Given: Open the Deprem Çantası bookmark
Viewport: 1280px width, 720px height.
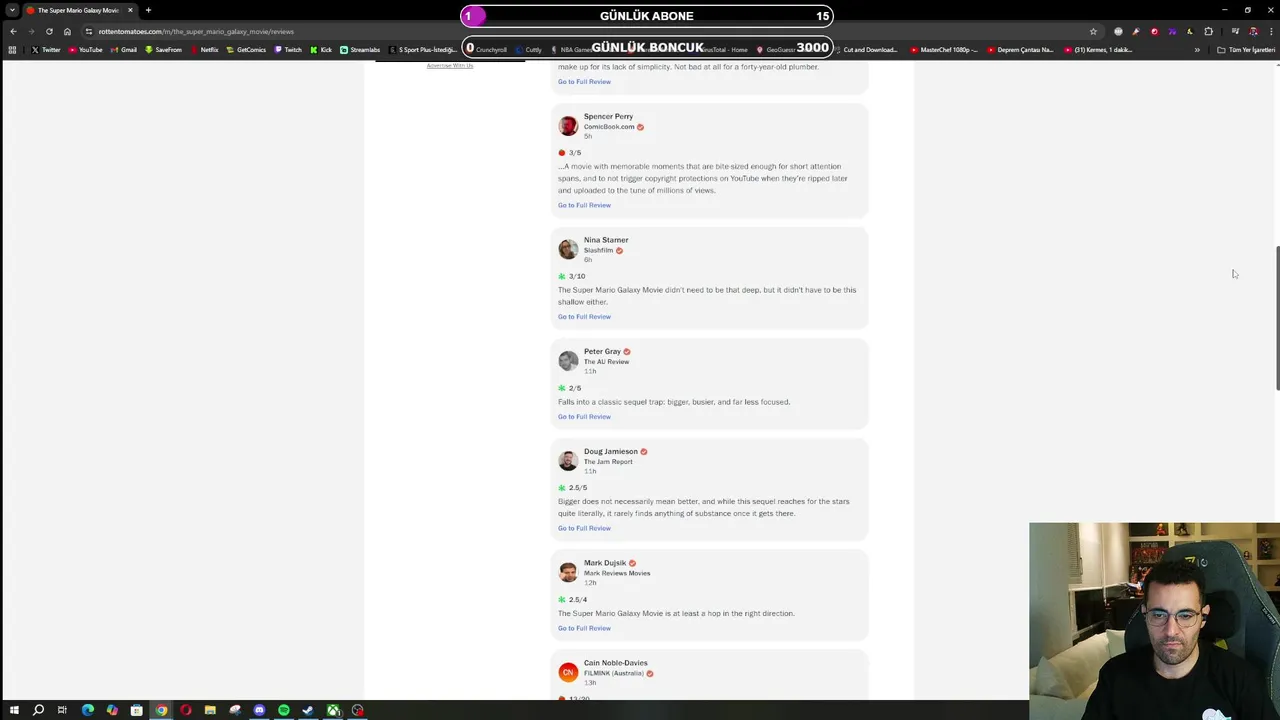Looking at the screenshot, I should [1021, 49].
